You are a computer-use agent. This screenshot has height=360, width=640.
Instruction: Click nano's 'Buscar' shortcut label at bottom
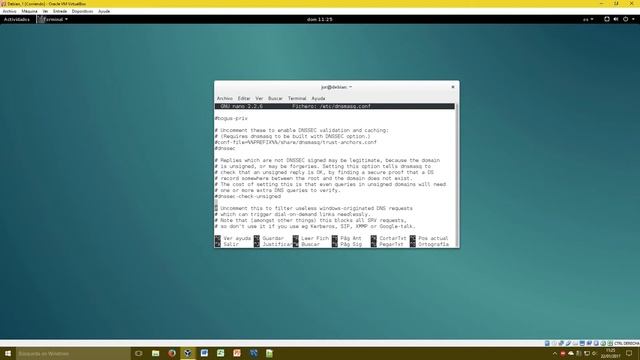pos(311,244)
